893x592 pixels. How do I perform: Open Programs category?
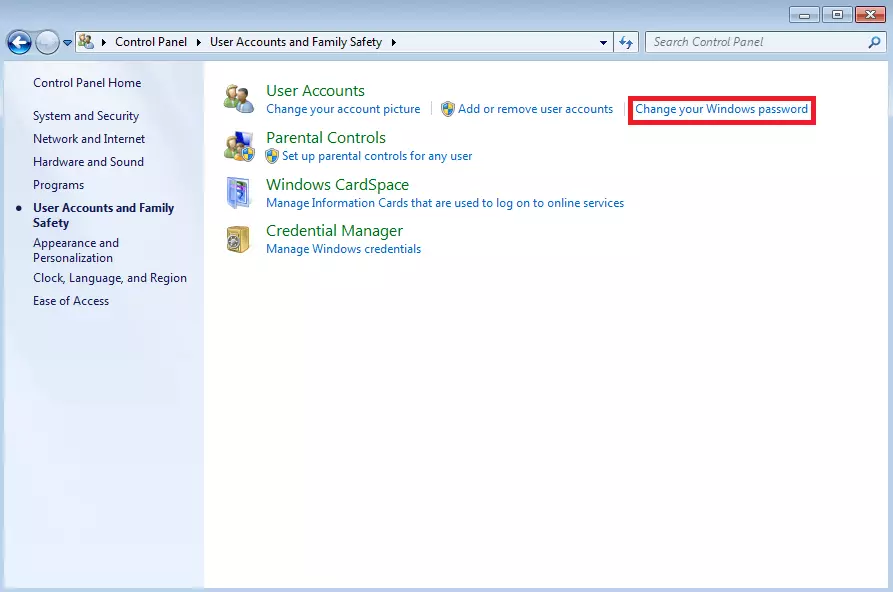pos(59,185)
